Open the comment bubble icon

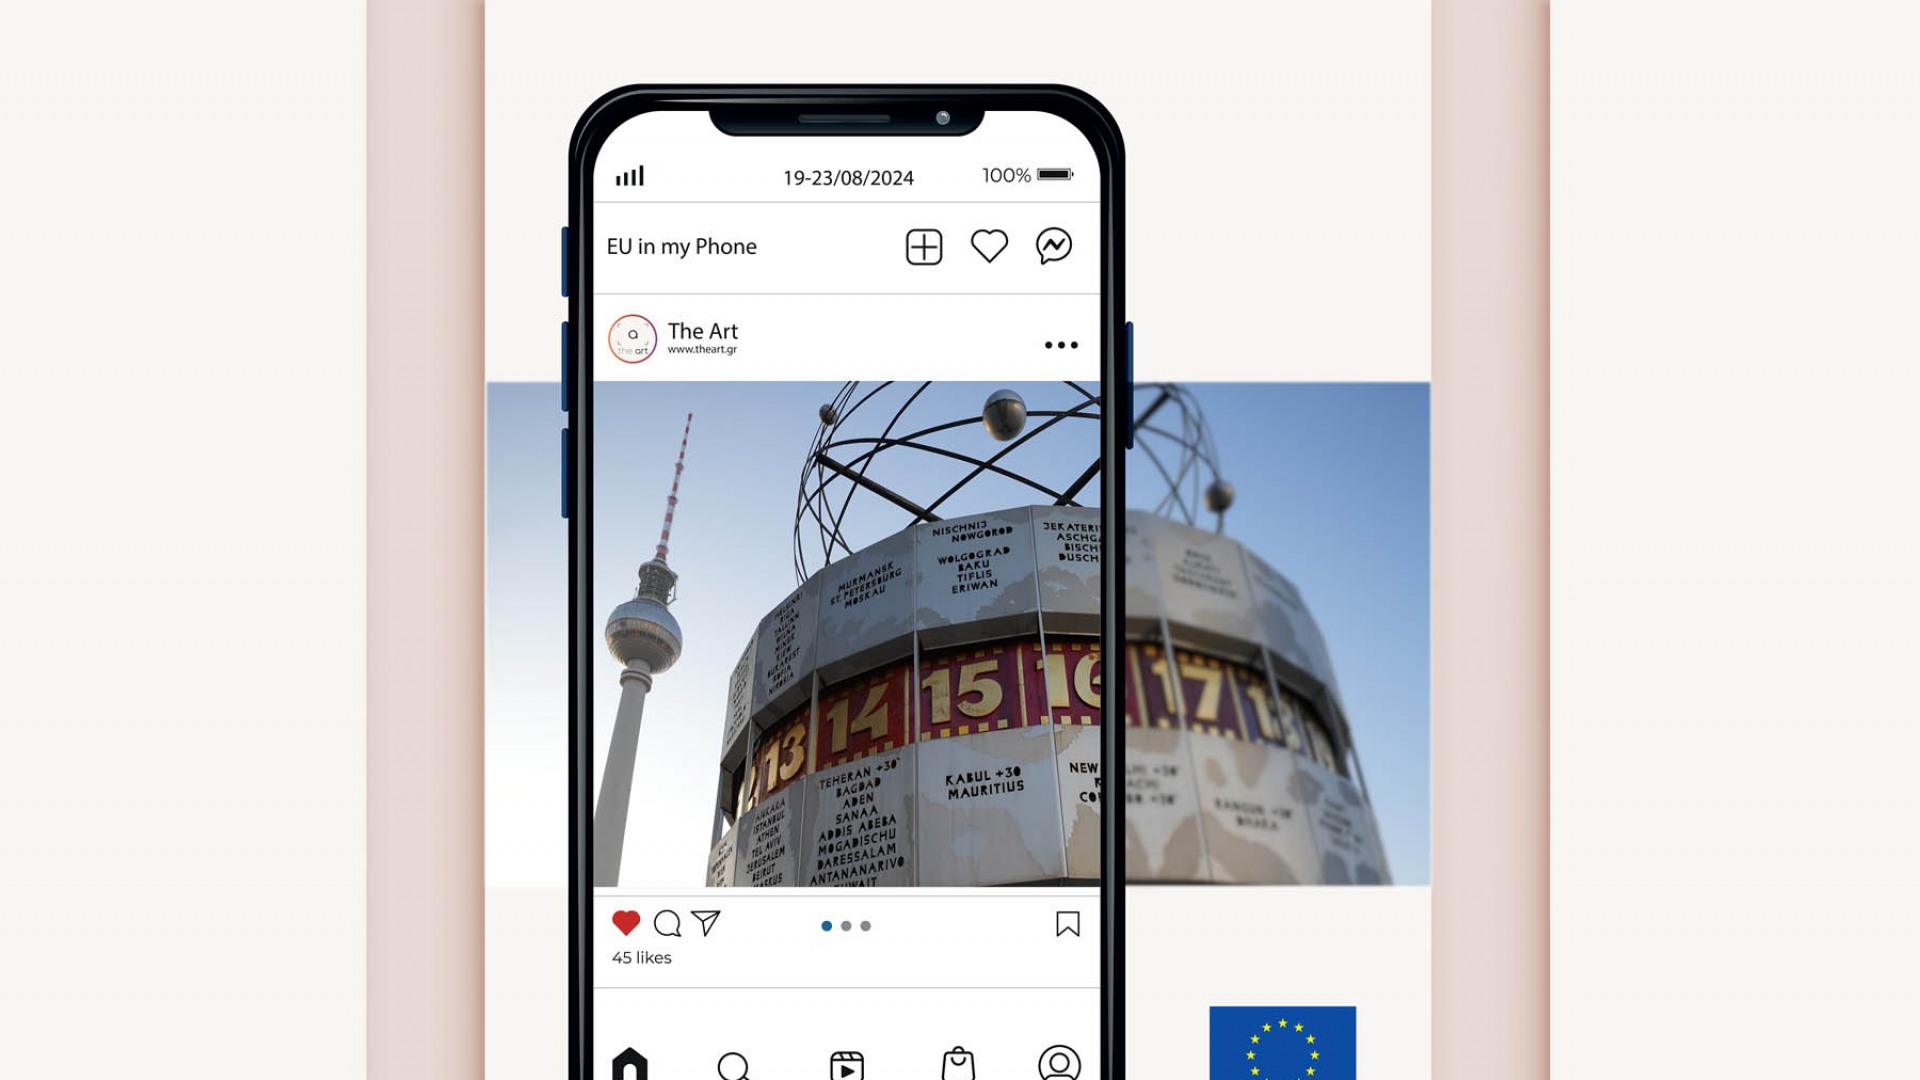[667, 923]
